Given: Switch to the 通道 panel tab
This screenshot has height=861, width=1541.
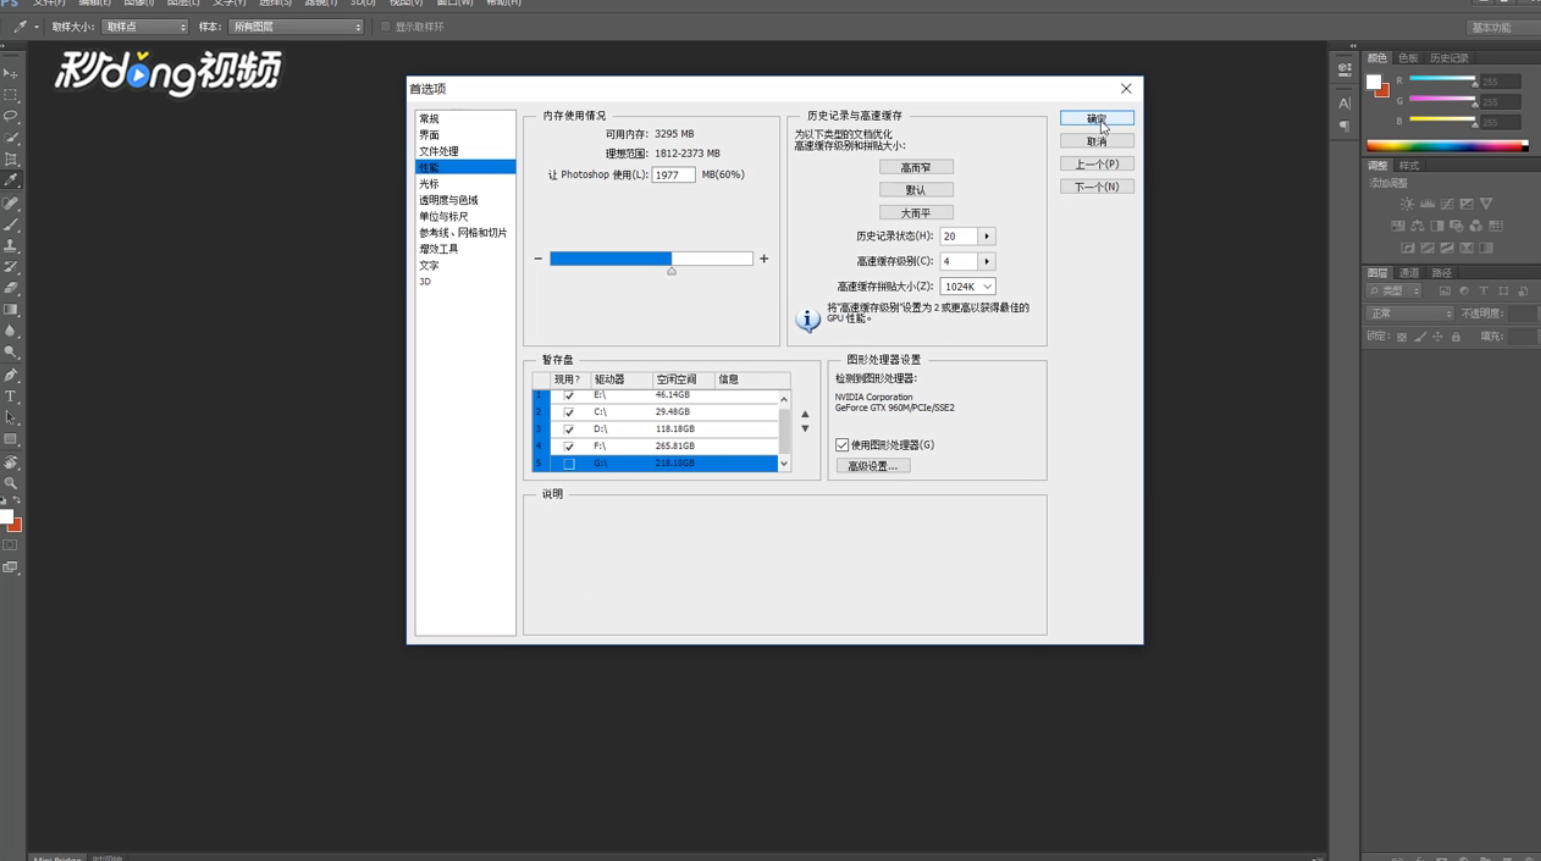Looking at the screenshot, I should 1409,273.
